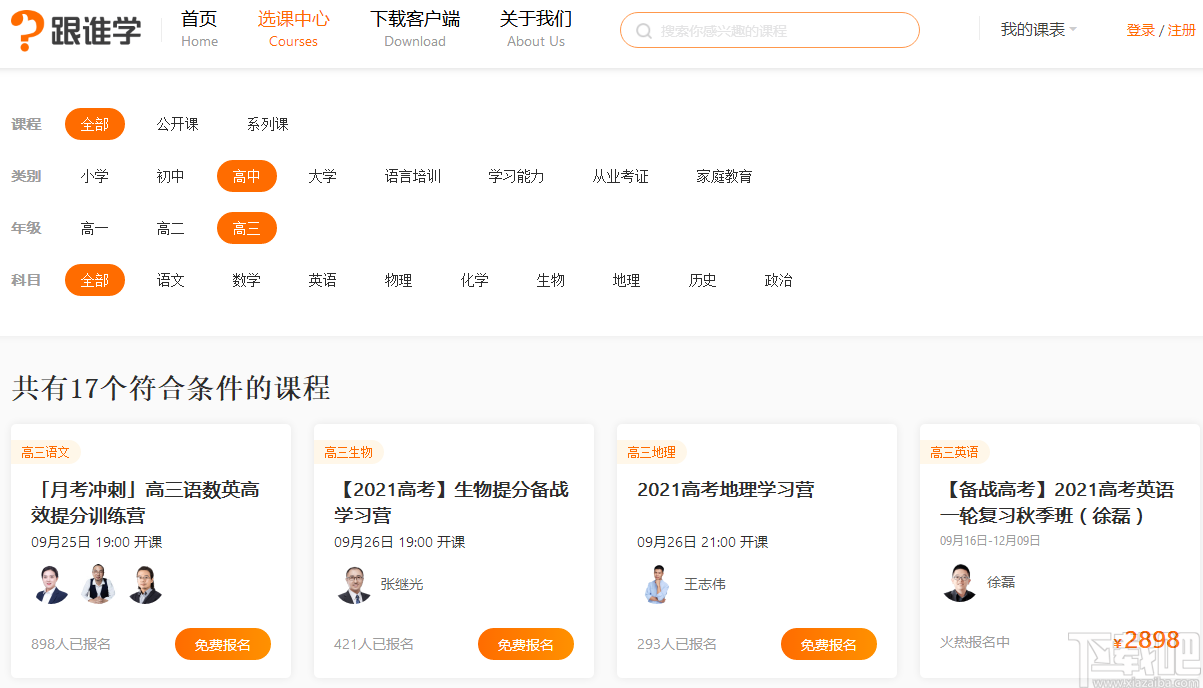The height and width of the screenshot is (688, 1203).
Task: Choose 高三 grade filter
Action: click(x=247, y=228)
